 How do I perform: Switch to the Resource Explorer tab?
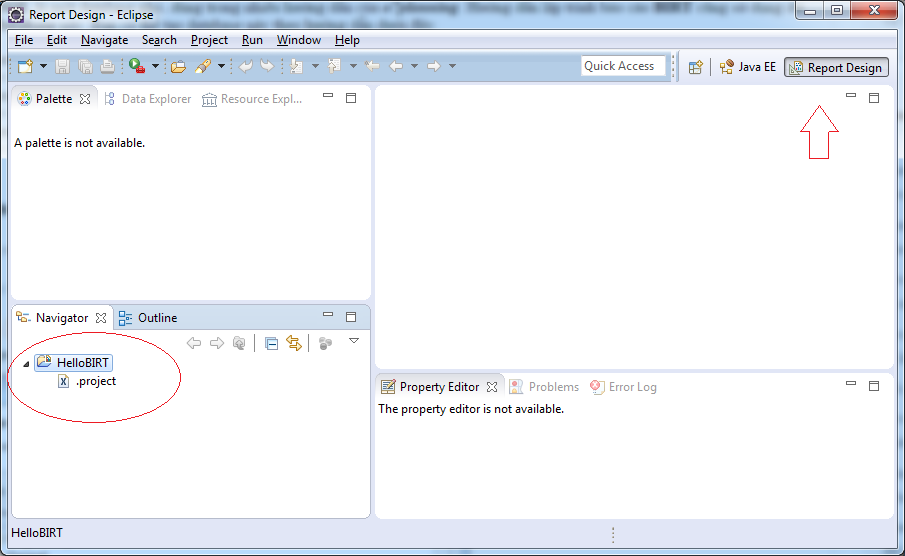coord(252,99)
